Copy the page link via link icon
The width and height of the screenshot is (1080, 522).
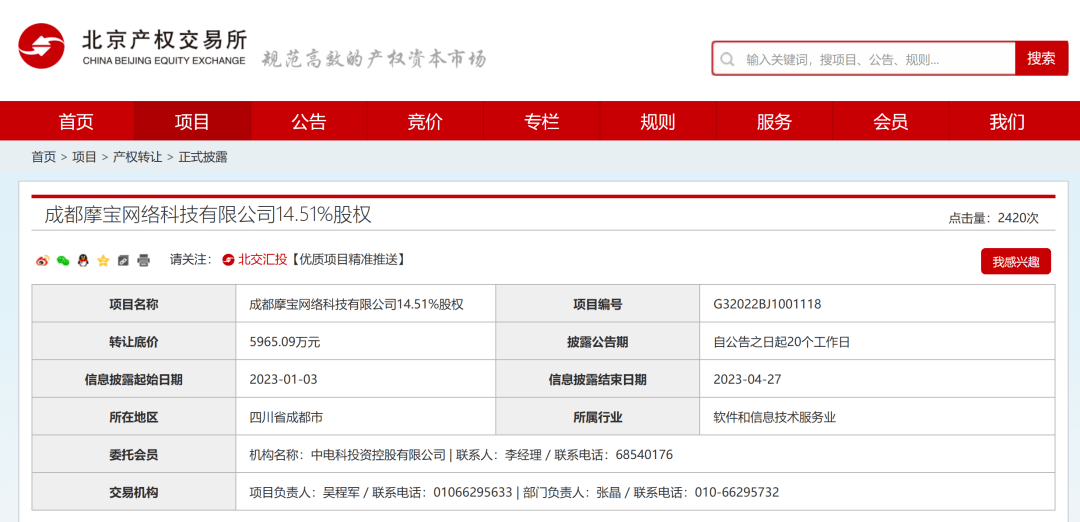click(x=123, y=260)
